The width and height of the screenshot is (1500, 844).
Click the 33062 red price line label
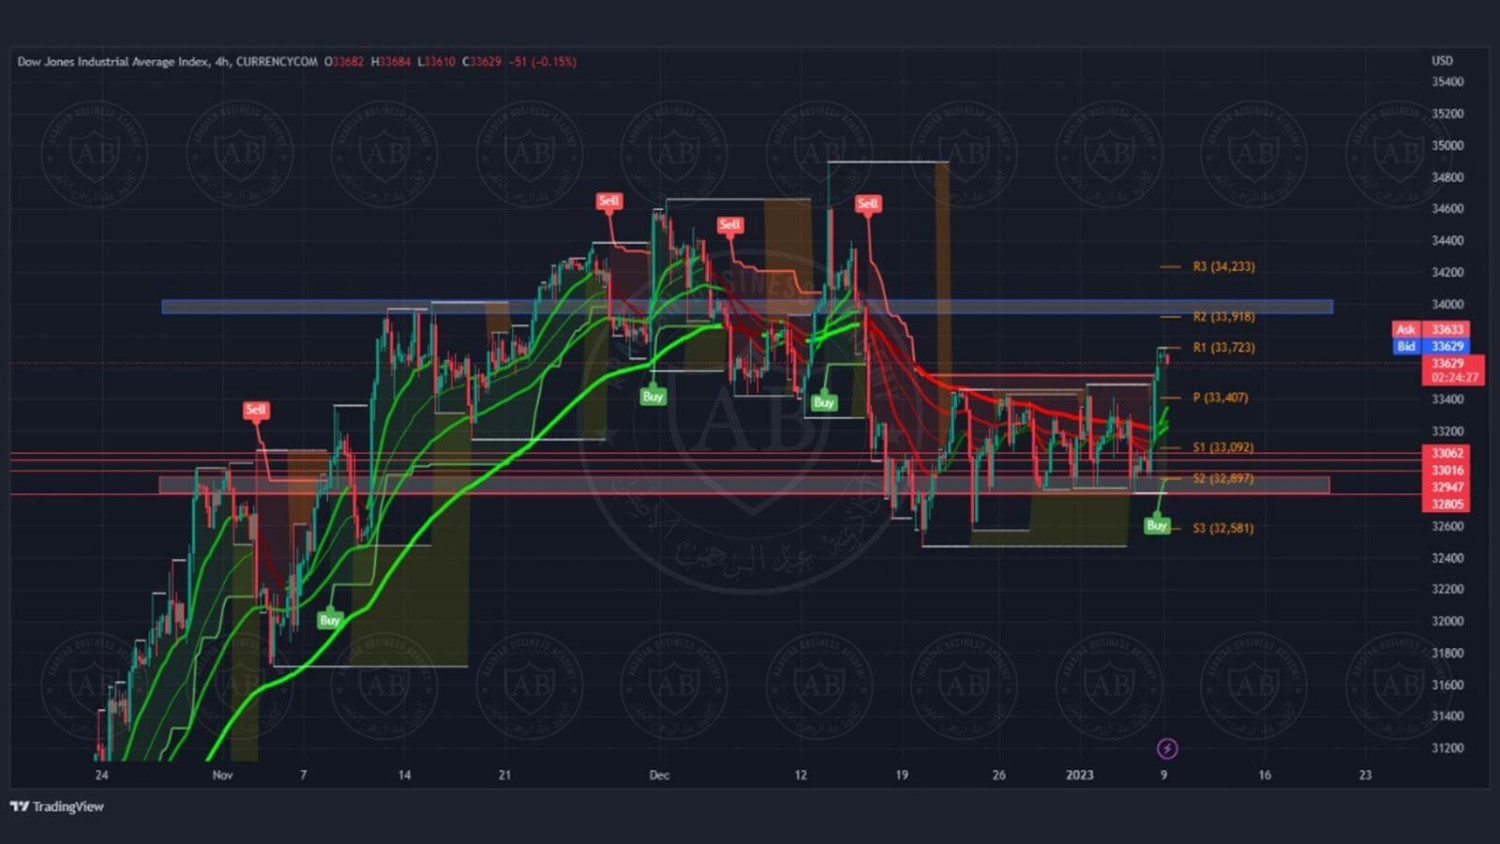tap(1447, 453)
